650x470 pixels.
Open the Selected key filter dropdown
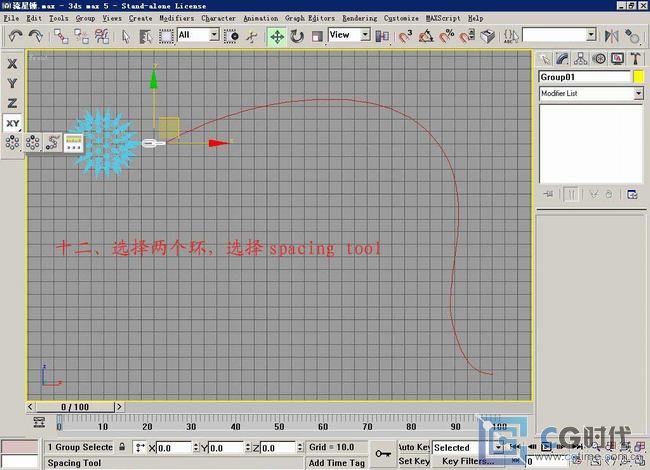[x=498, y=448]
